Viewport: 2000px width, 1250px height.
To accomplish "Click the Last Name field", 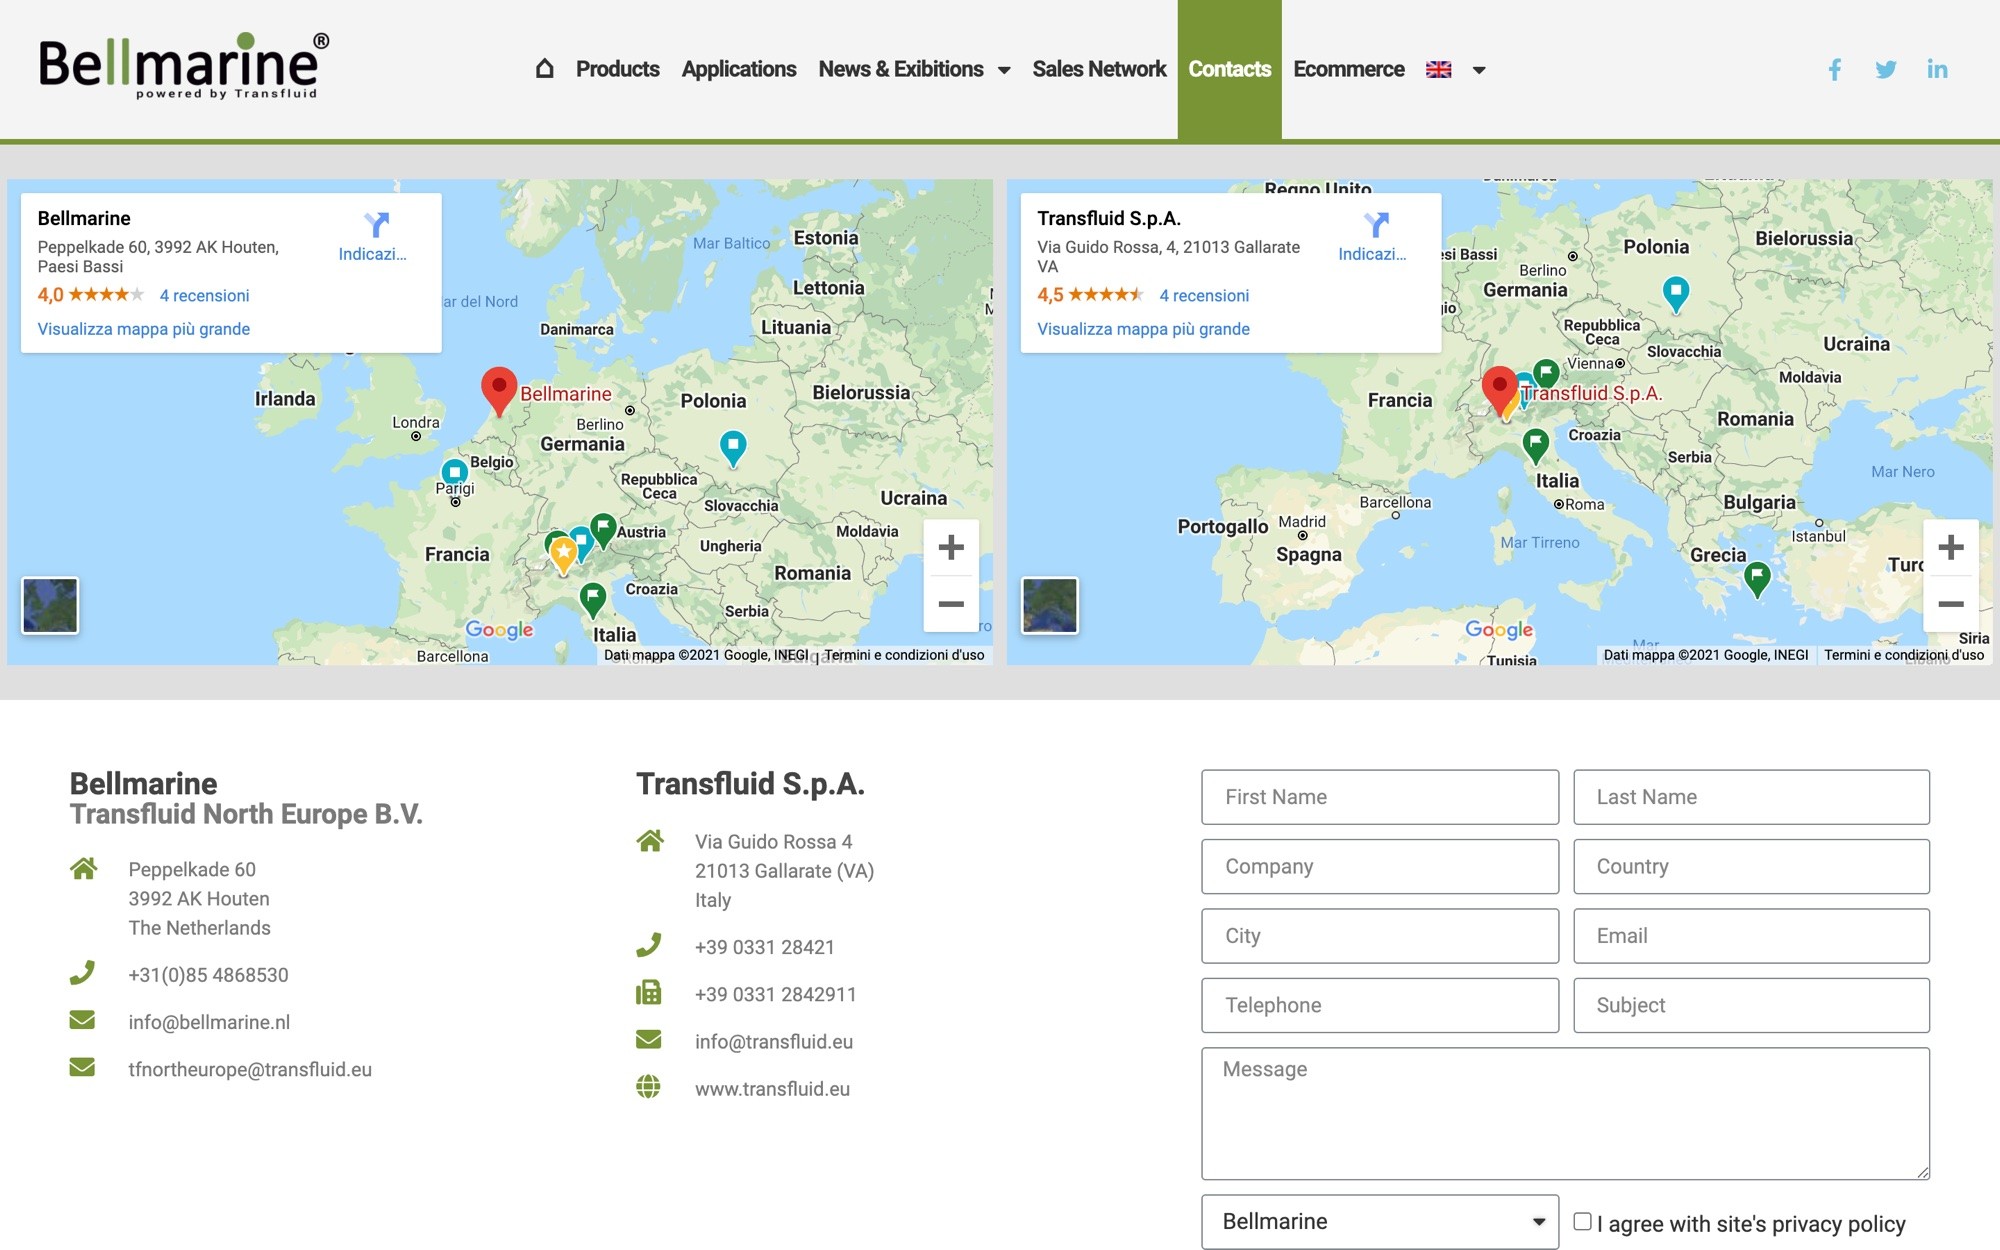I will [x=1751, y=797].
